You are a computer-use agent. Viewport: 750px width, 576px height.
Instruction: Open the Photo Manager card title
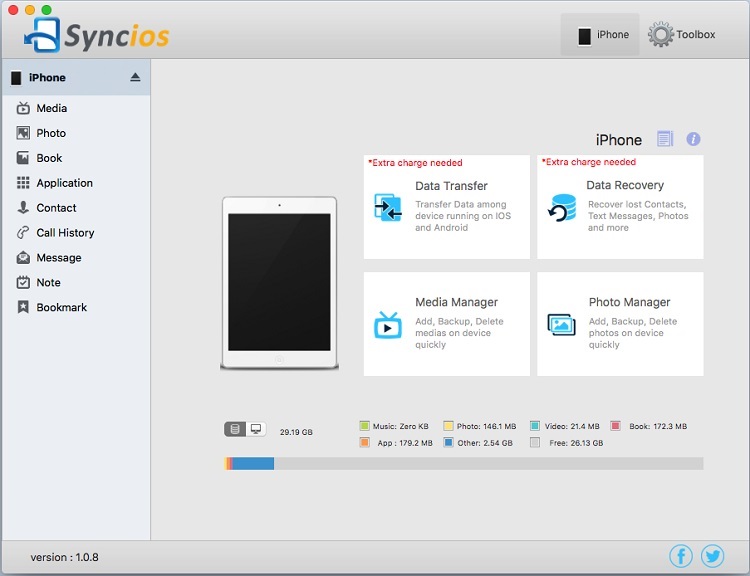pyautogui.click(x=629, y=302)
